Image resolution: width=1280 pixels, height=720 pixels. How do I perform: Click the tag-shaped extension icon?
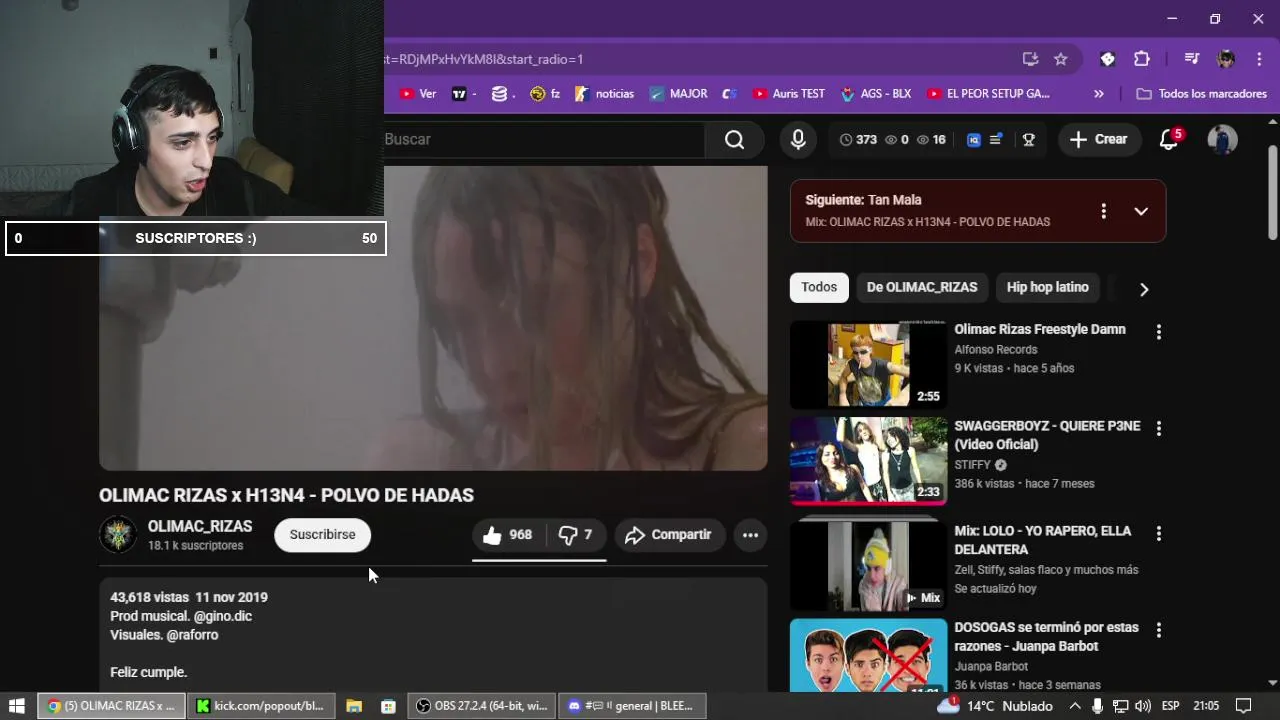tap(1107, 59)
